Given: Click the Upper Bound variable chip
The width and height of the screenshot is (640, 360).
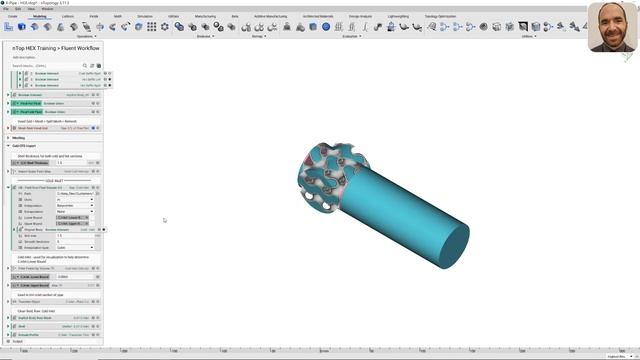Looking at the screenshot, I should (73, 224).
